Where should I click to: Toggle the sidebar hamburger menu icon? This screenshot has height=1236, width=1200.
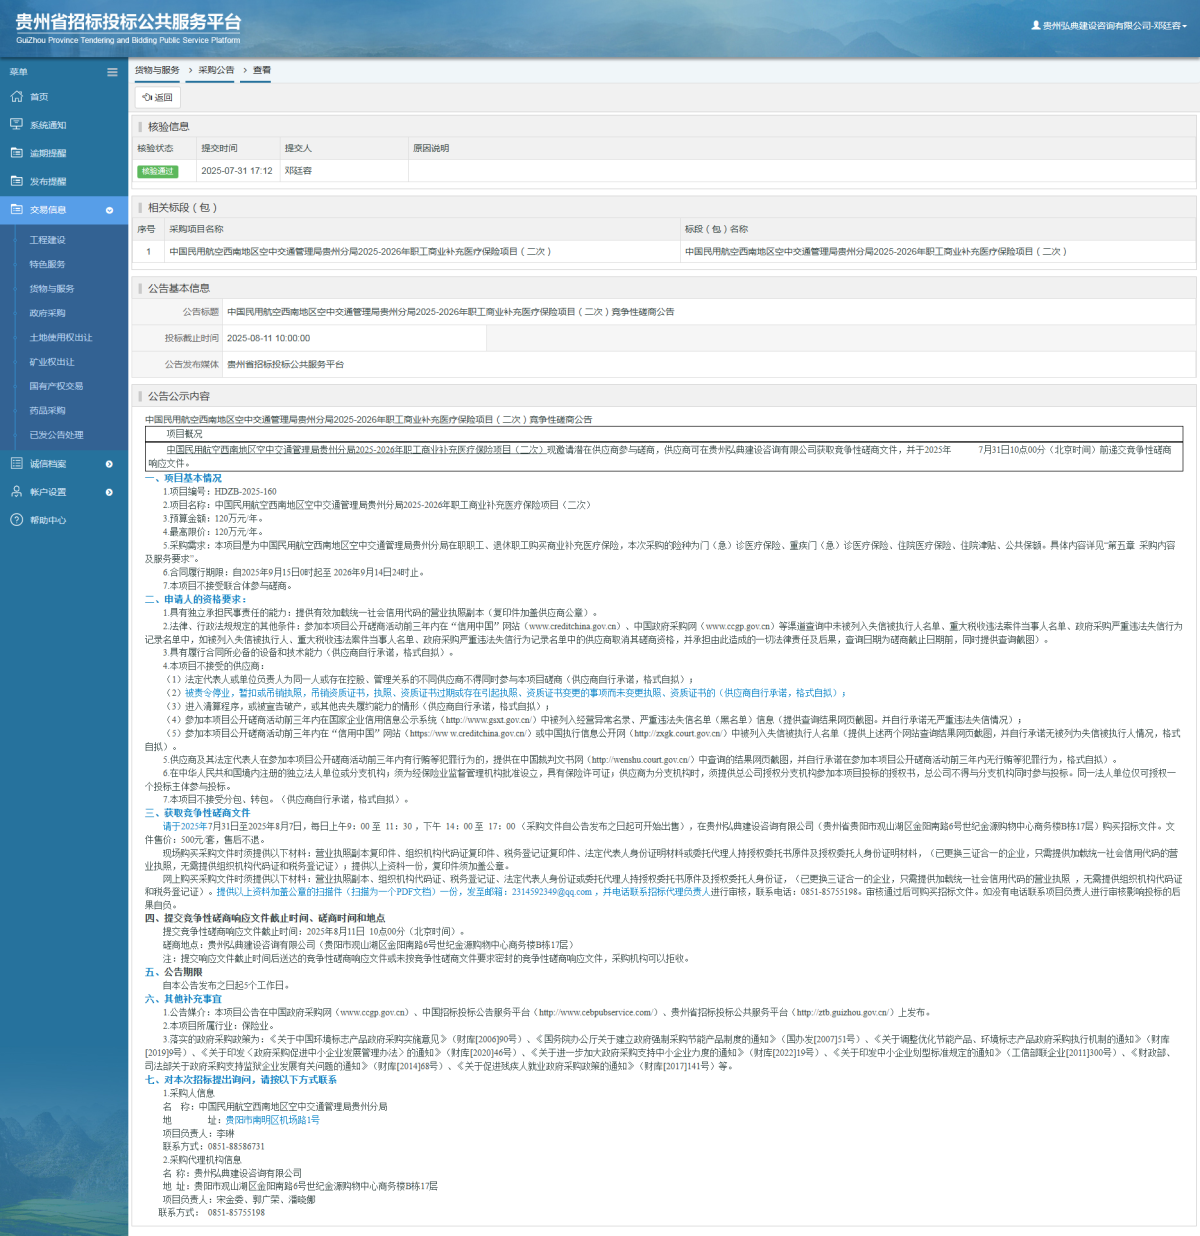pos(112,72)
